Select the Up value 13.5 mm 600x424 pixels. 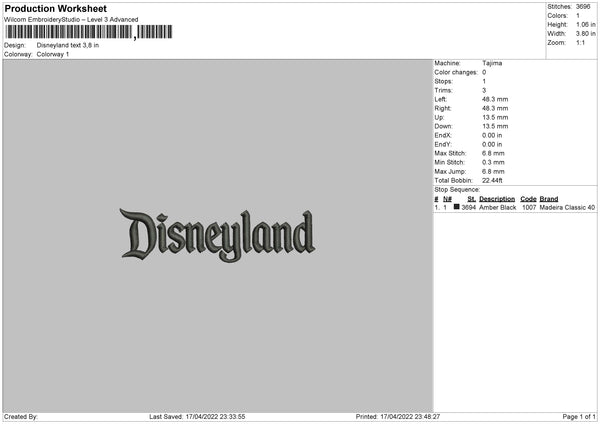coord(495,117)
